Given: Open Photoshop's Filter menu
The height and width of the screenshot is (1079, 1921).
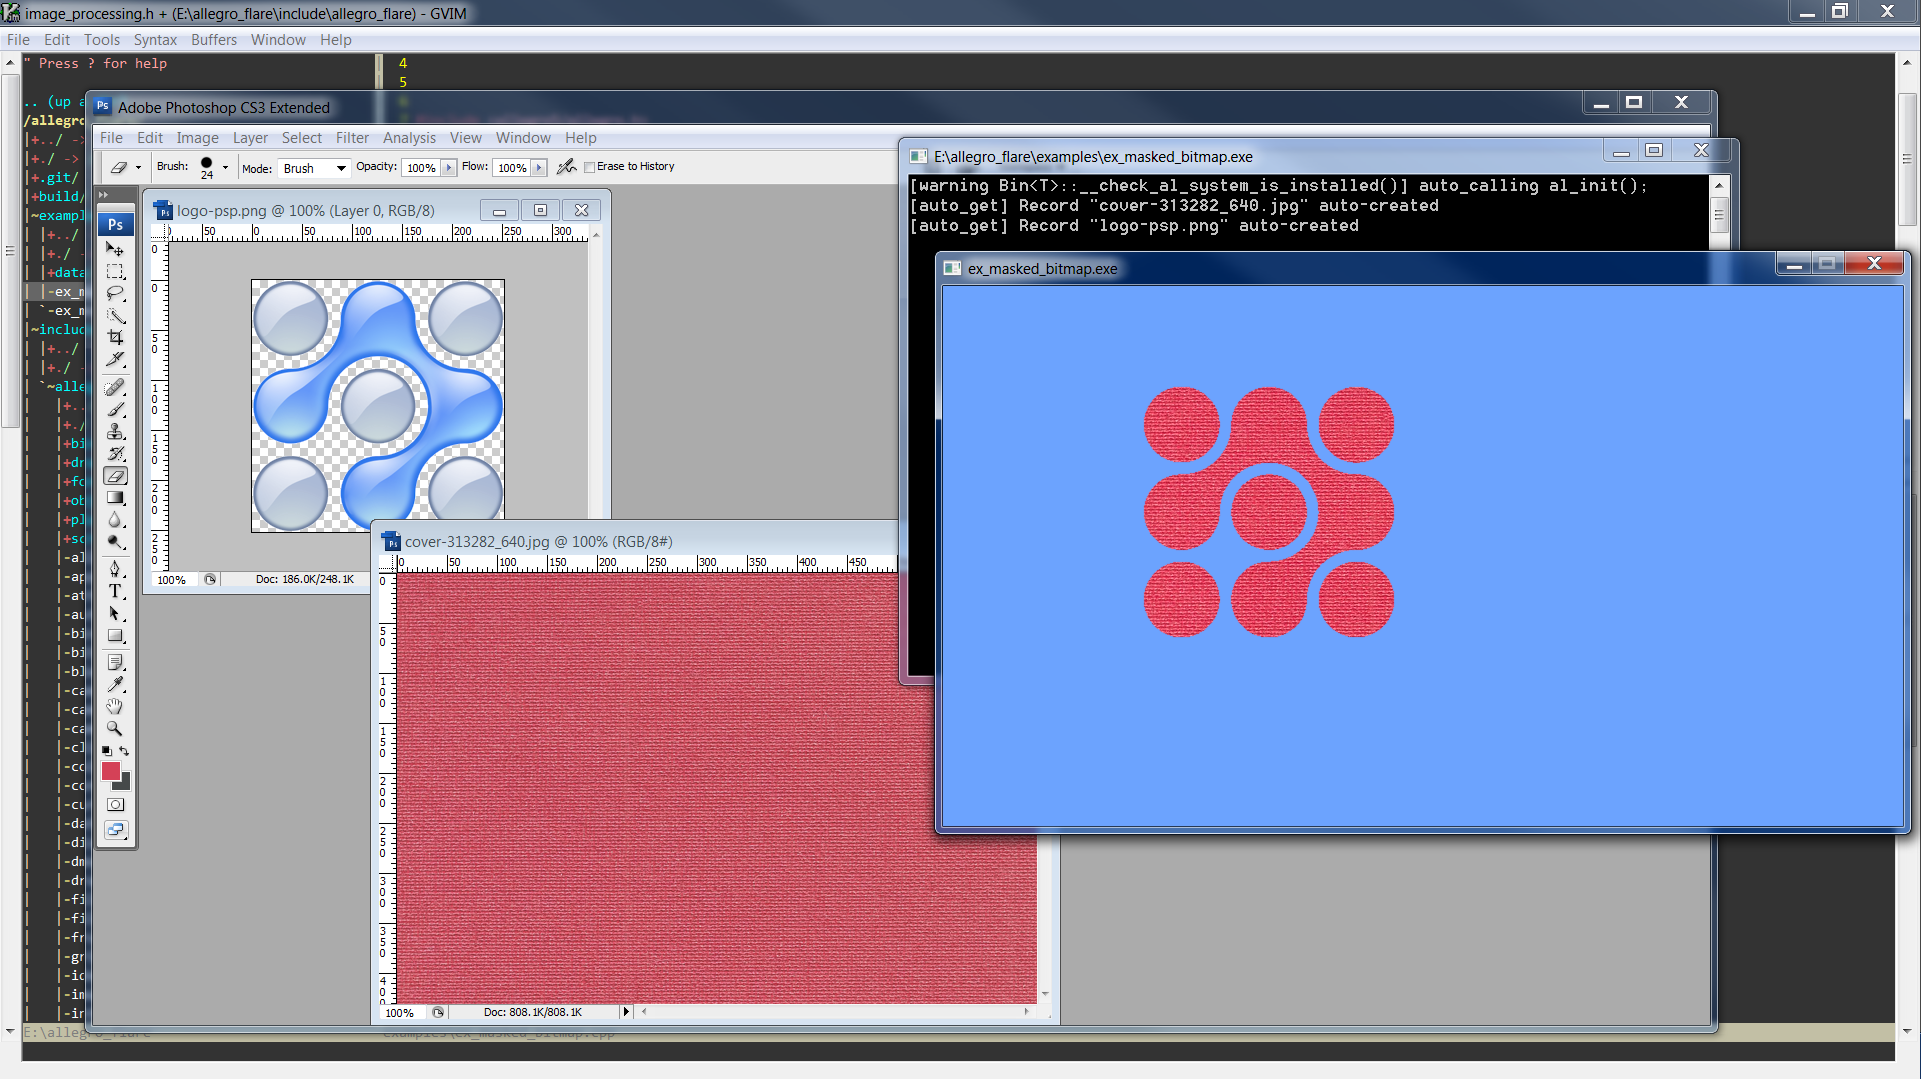Looking at the screenshot, I should [x=352, y=138].
